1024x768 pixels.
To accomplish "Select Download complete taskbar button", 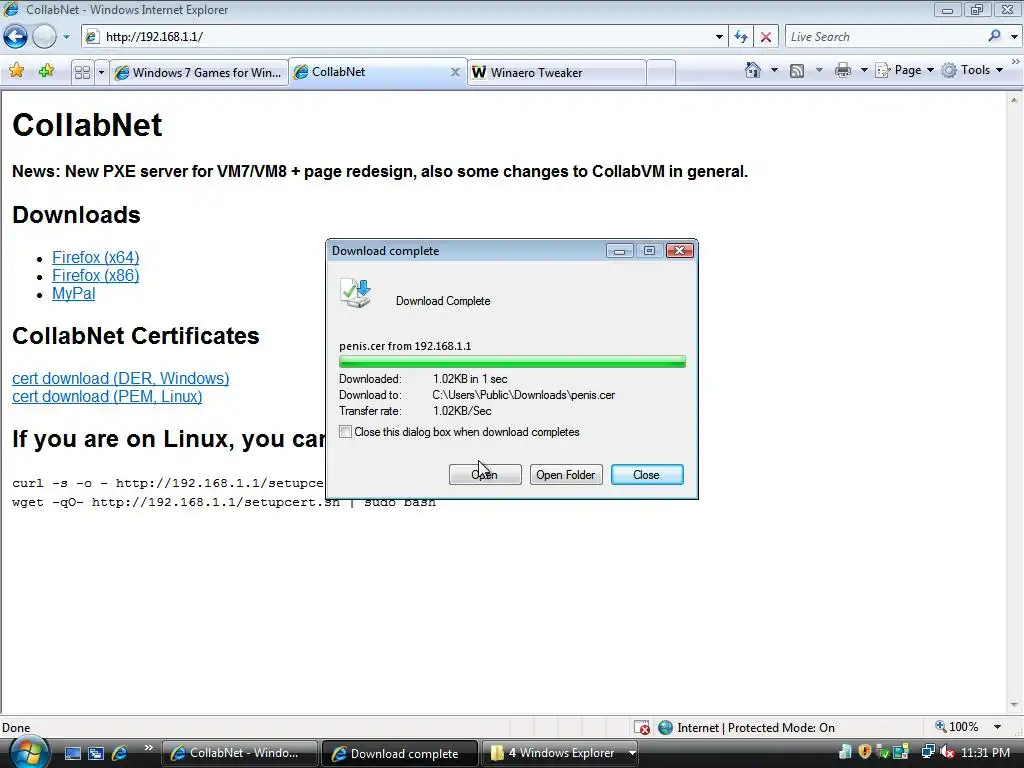I will click(400, 753).
